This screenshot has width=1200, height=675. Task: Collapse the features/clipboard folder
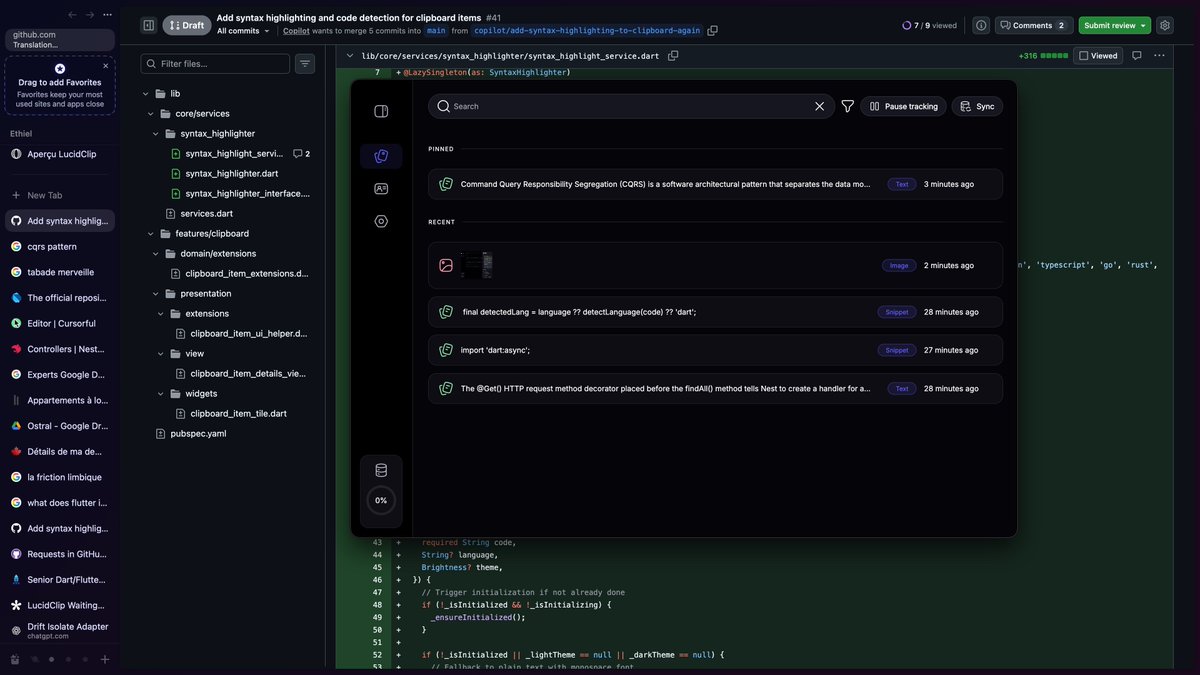coord(151,233)
